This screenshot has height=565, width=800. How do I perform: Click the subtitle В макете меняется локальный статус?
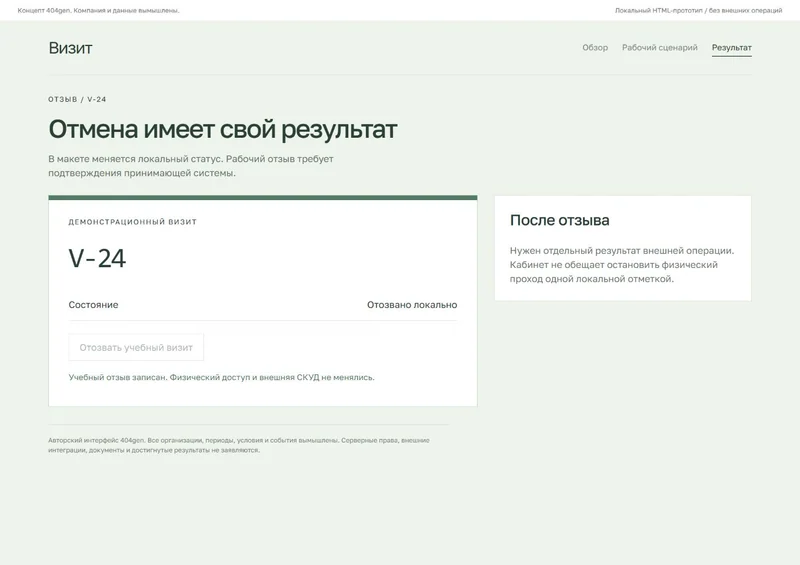pos(191,166)
